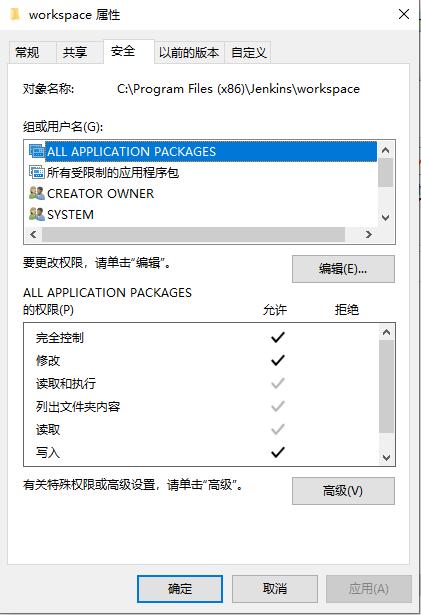This screenshot has height=615, width=421.
Task: Open the 自定义 tab
Action: point(249,52)
